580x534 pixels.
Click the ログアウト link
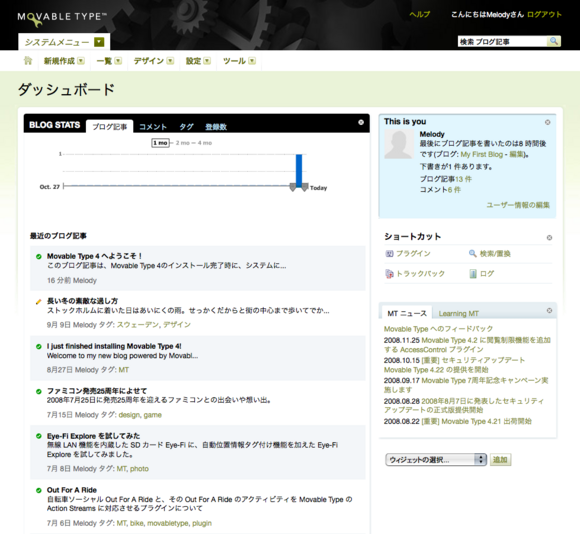coord(544,14)
